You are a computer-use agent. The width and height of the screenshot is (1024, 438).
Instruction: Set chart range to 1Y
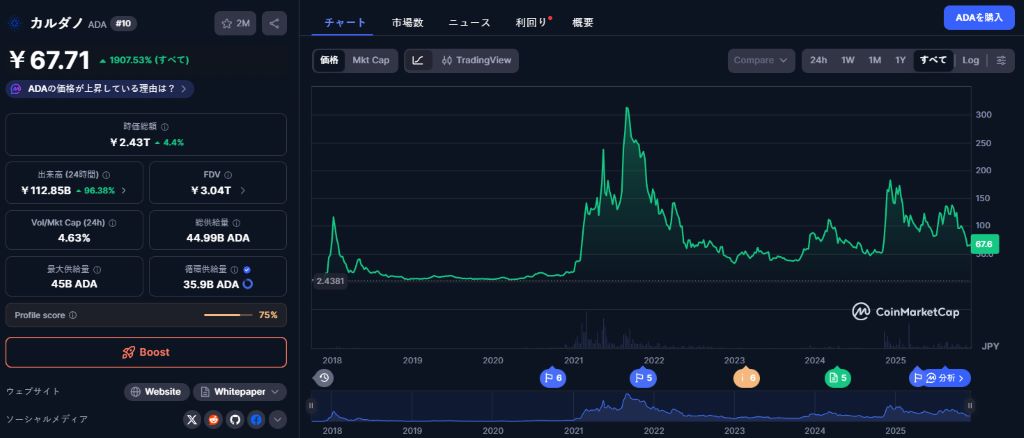[901, 61]
